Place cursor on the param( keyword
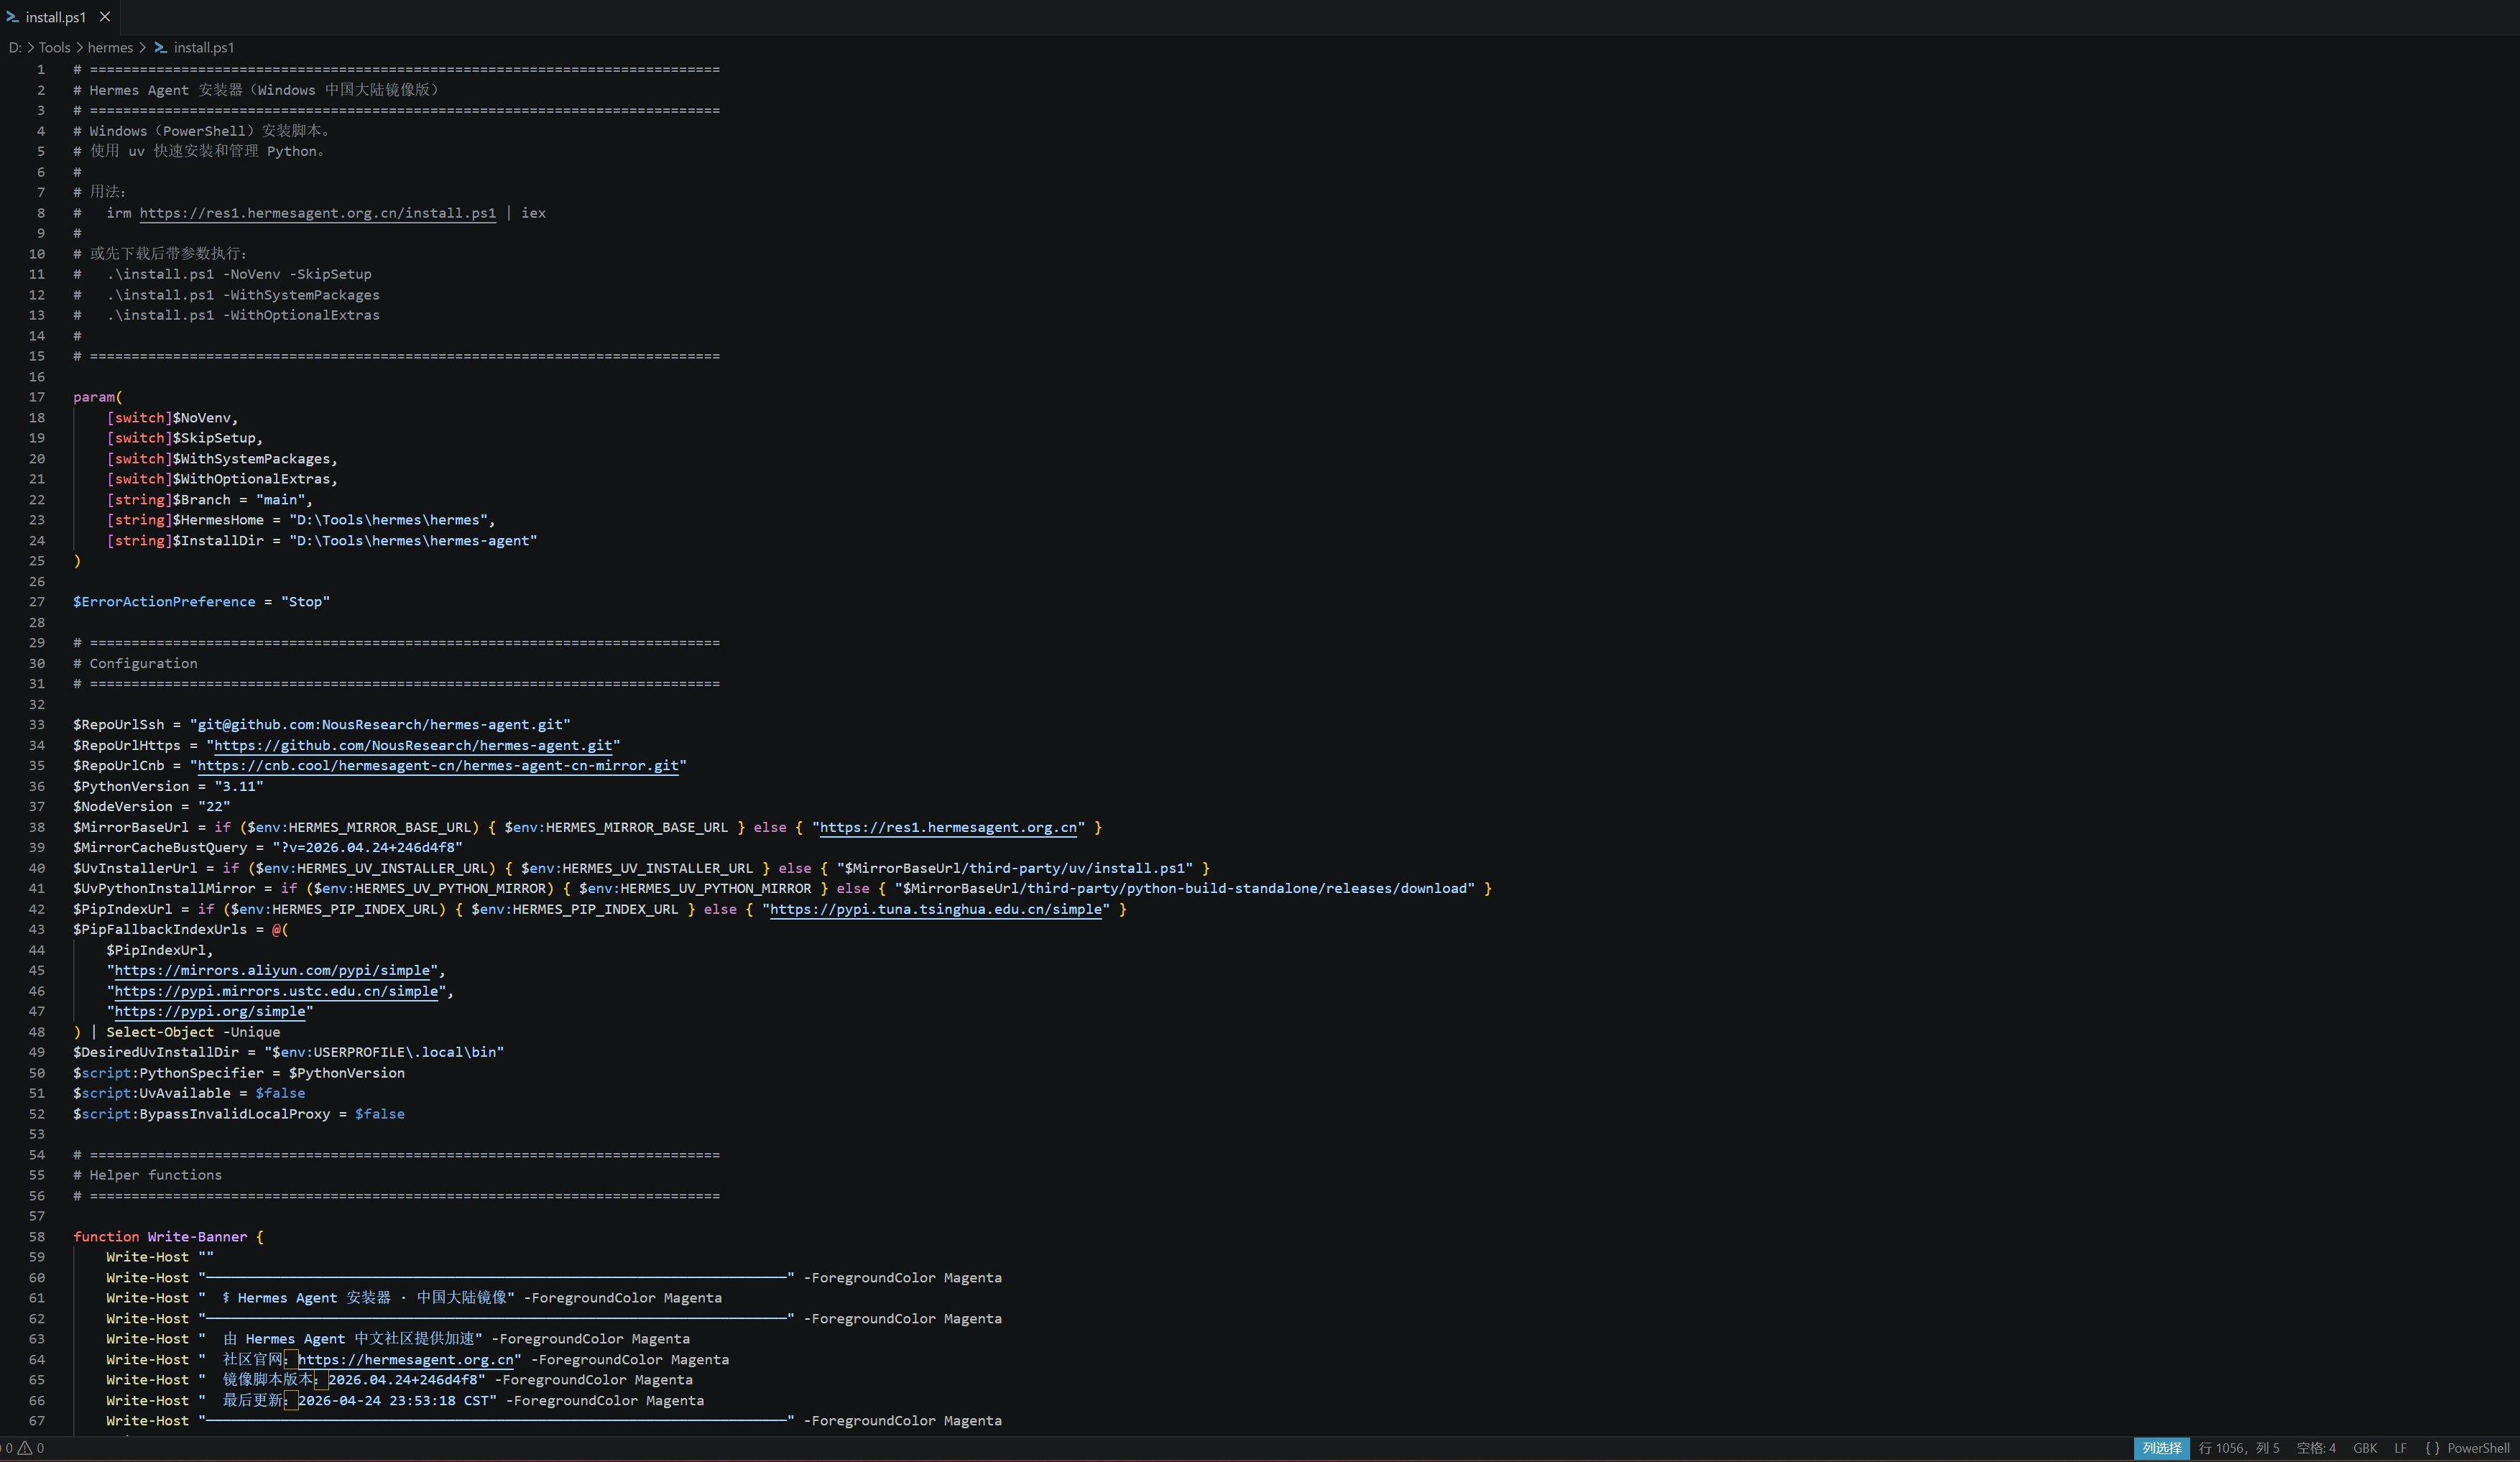 [x=97, y=397]
